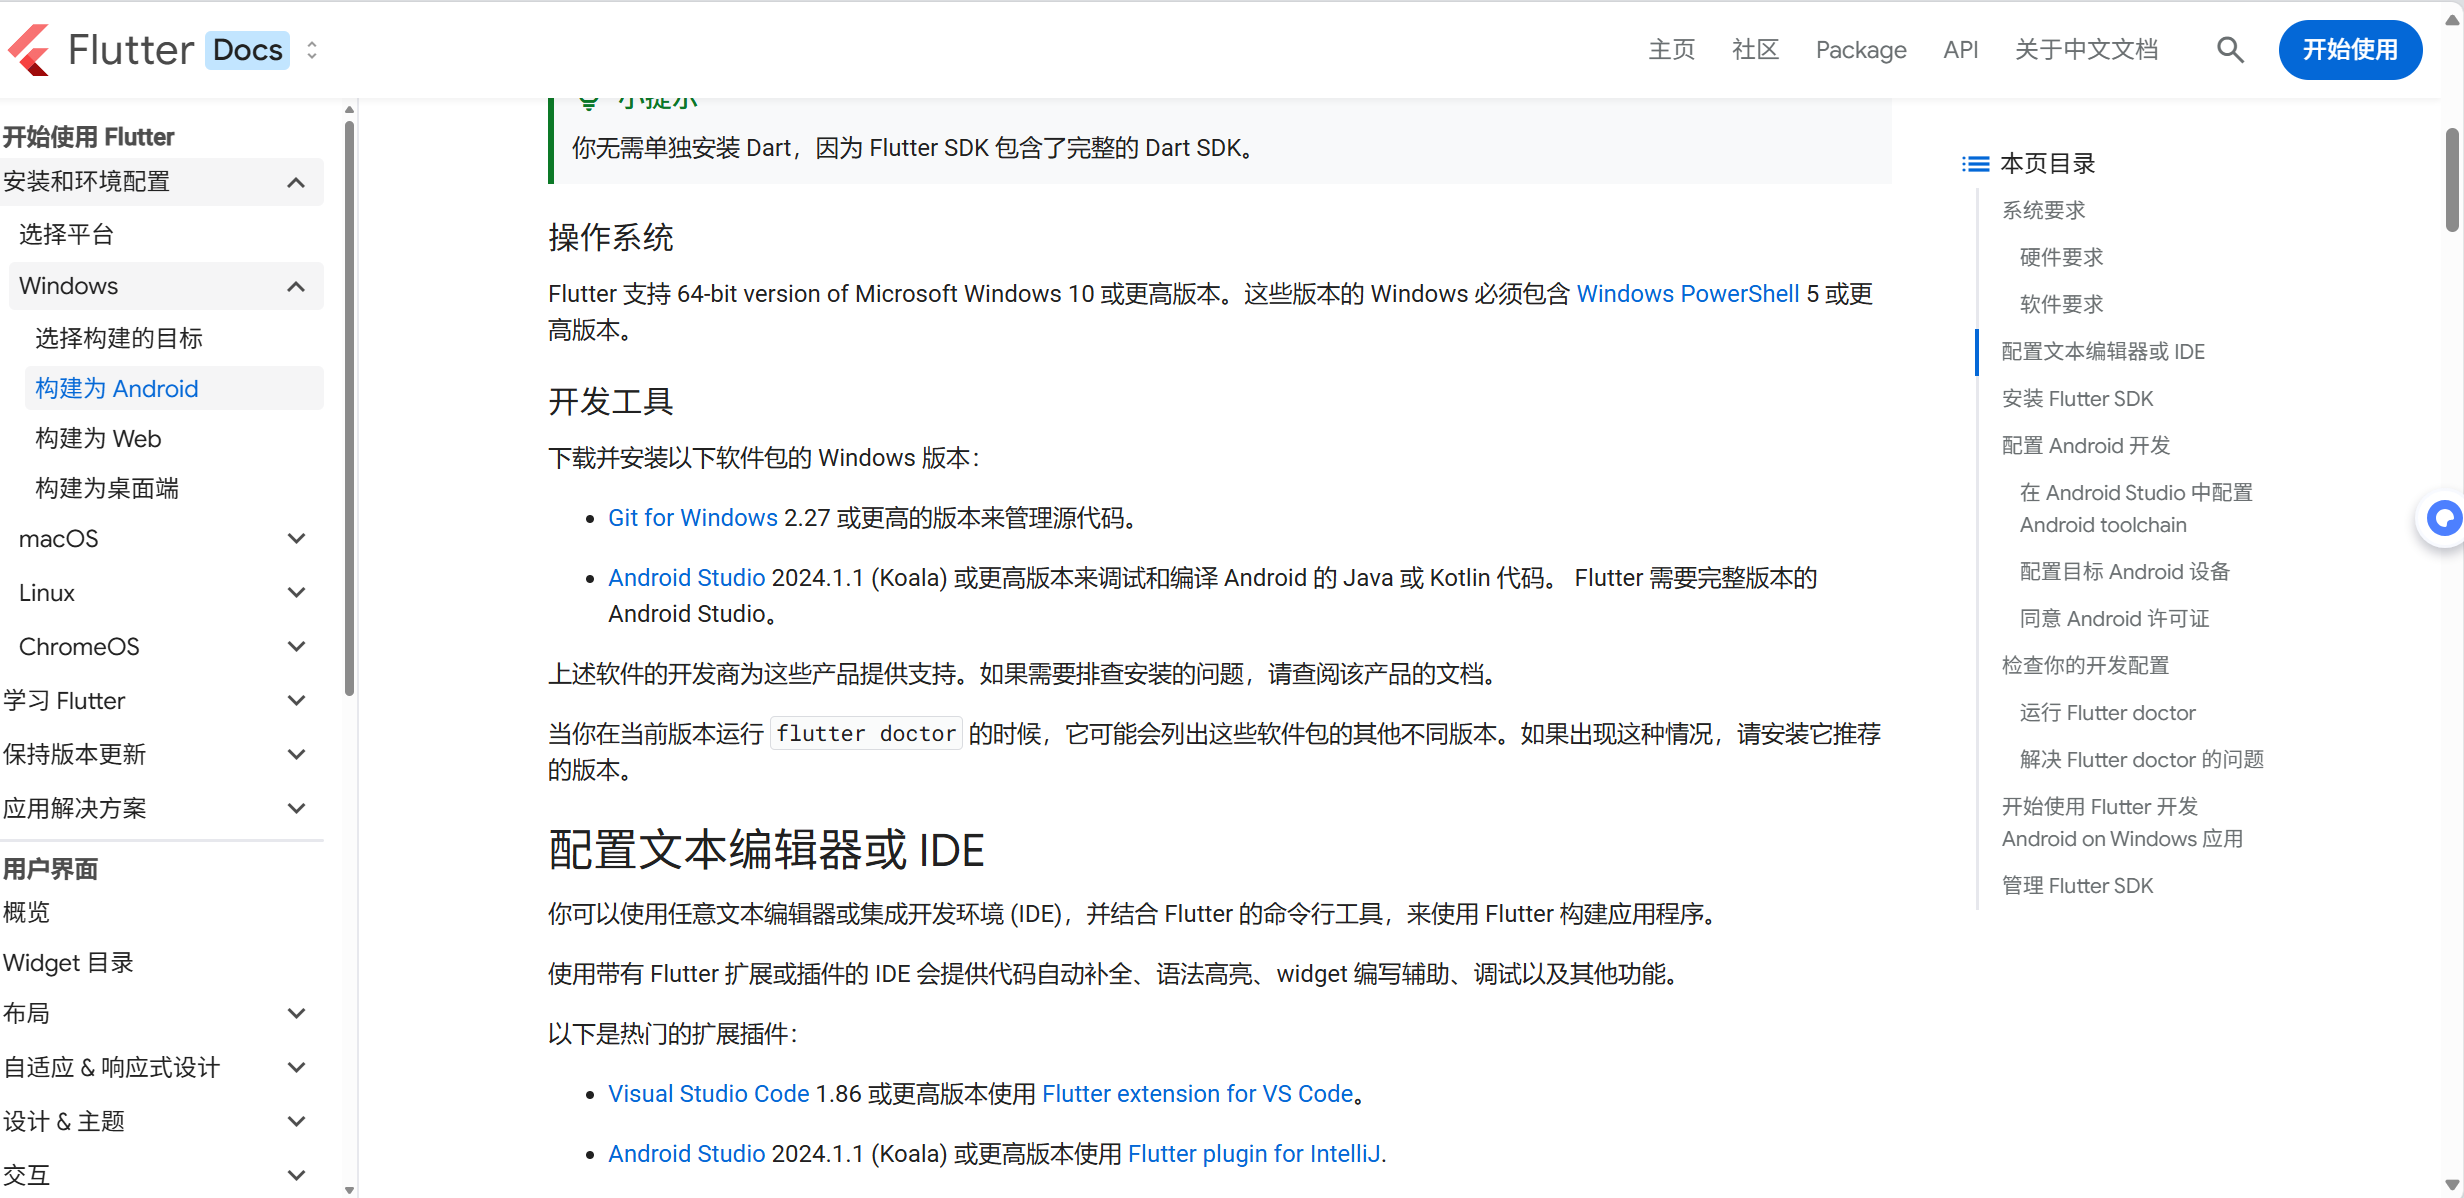Select 构建为 Android in the sidebar
Viewport: 2464px width, 1198px height.
coord(117,389)
